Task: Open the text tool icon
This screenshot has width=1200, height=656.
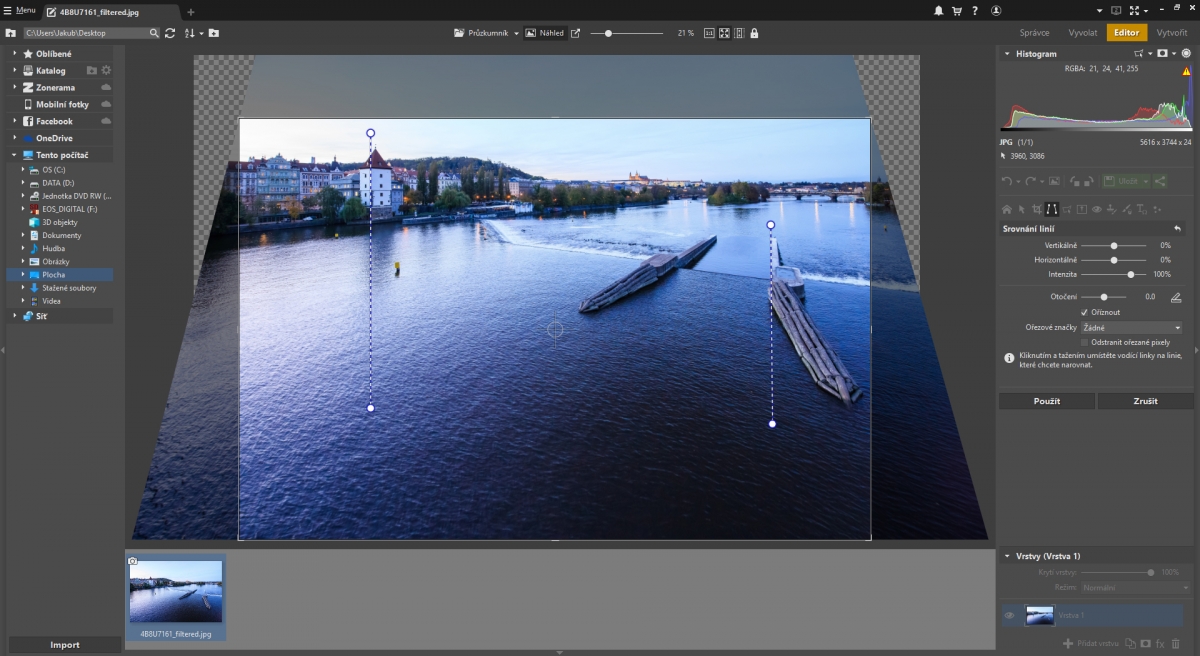Action: pos(1143,209)
